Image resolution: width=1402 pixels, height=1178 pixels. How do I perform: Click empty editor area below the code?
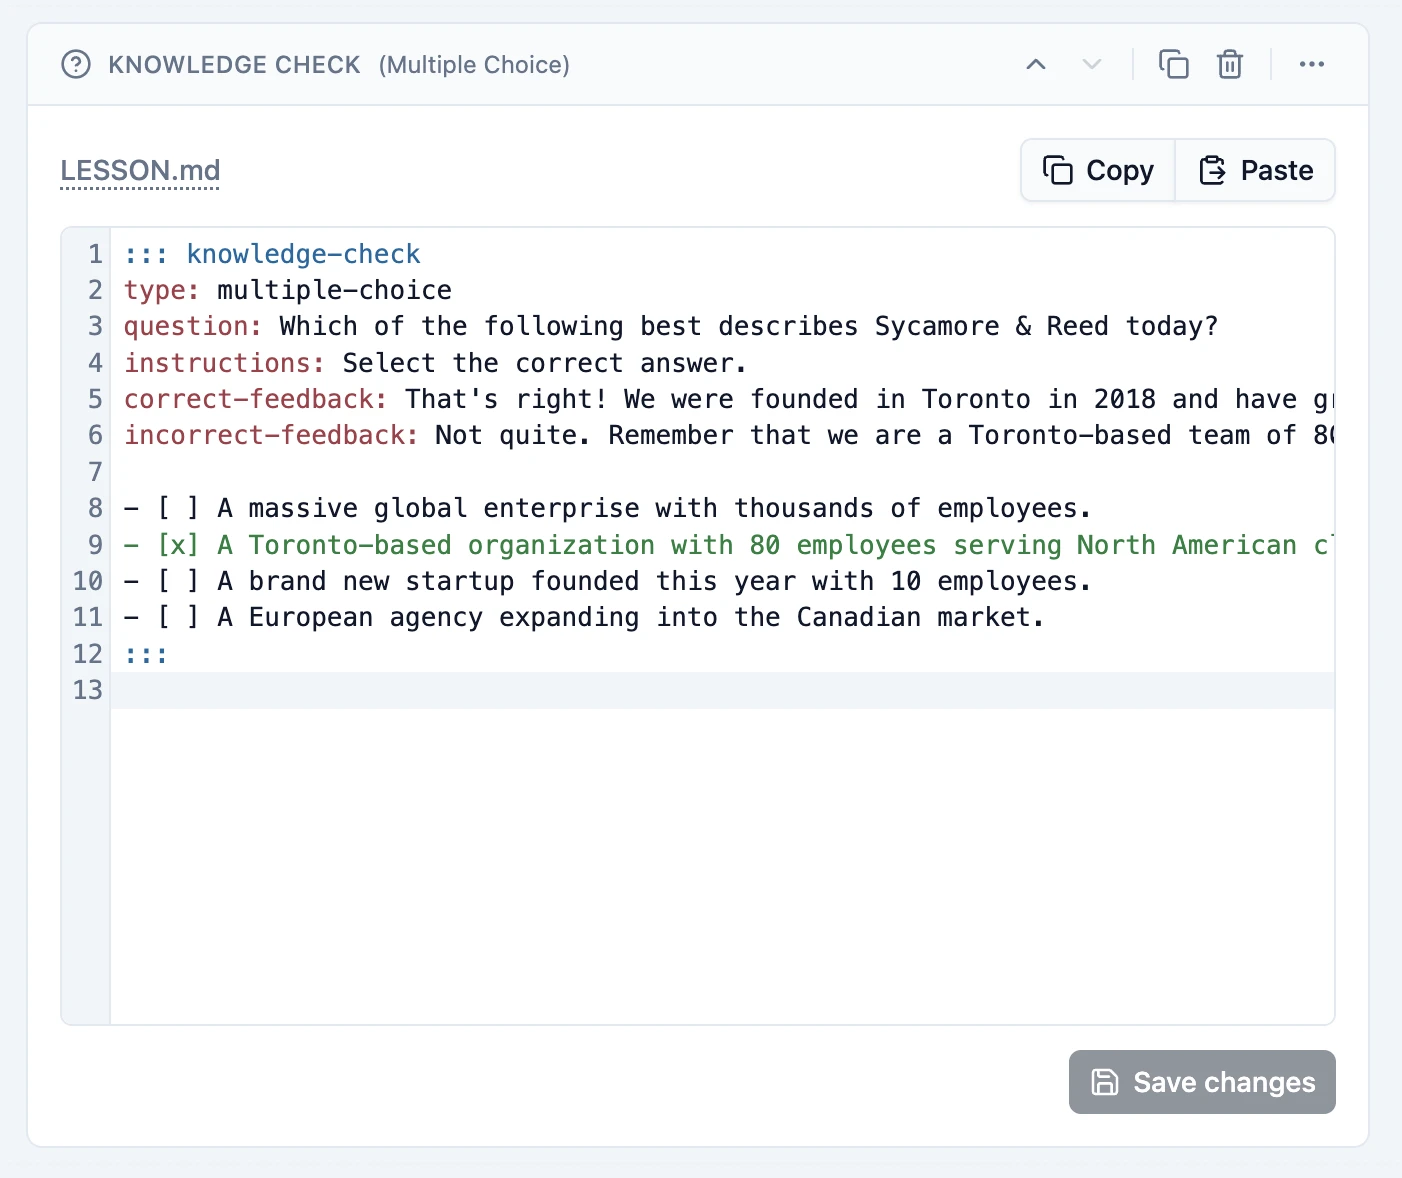(x=722, y=866)
